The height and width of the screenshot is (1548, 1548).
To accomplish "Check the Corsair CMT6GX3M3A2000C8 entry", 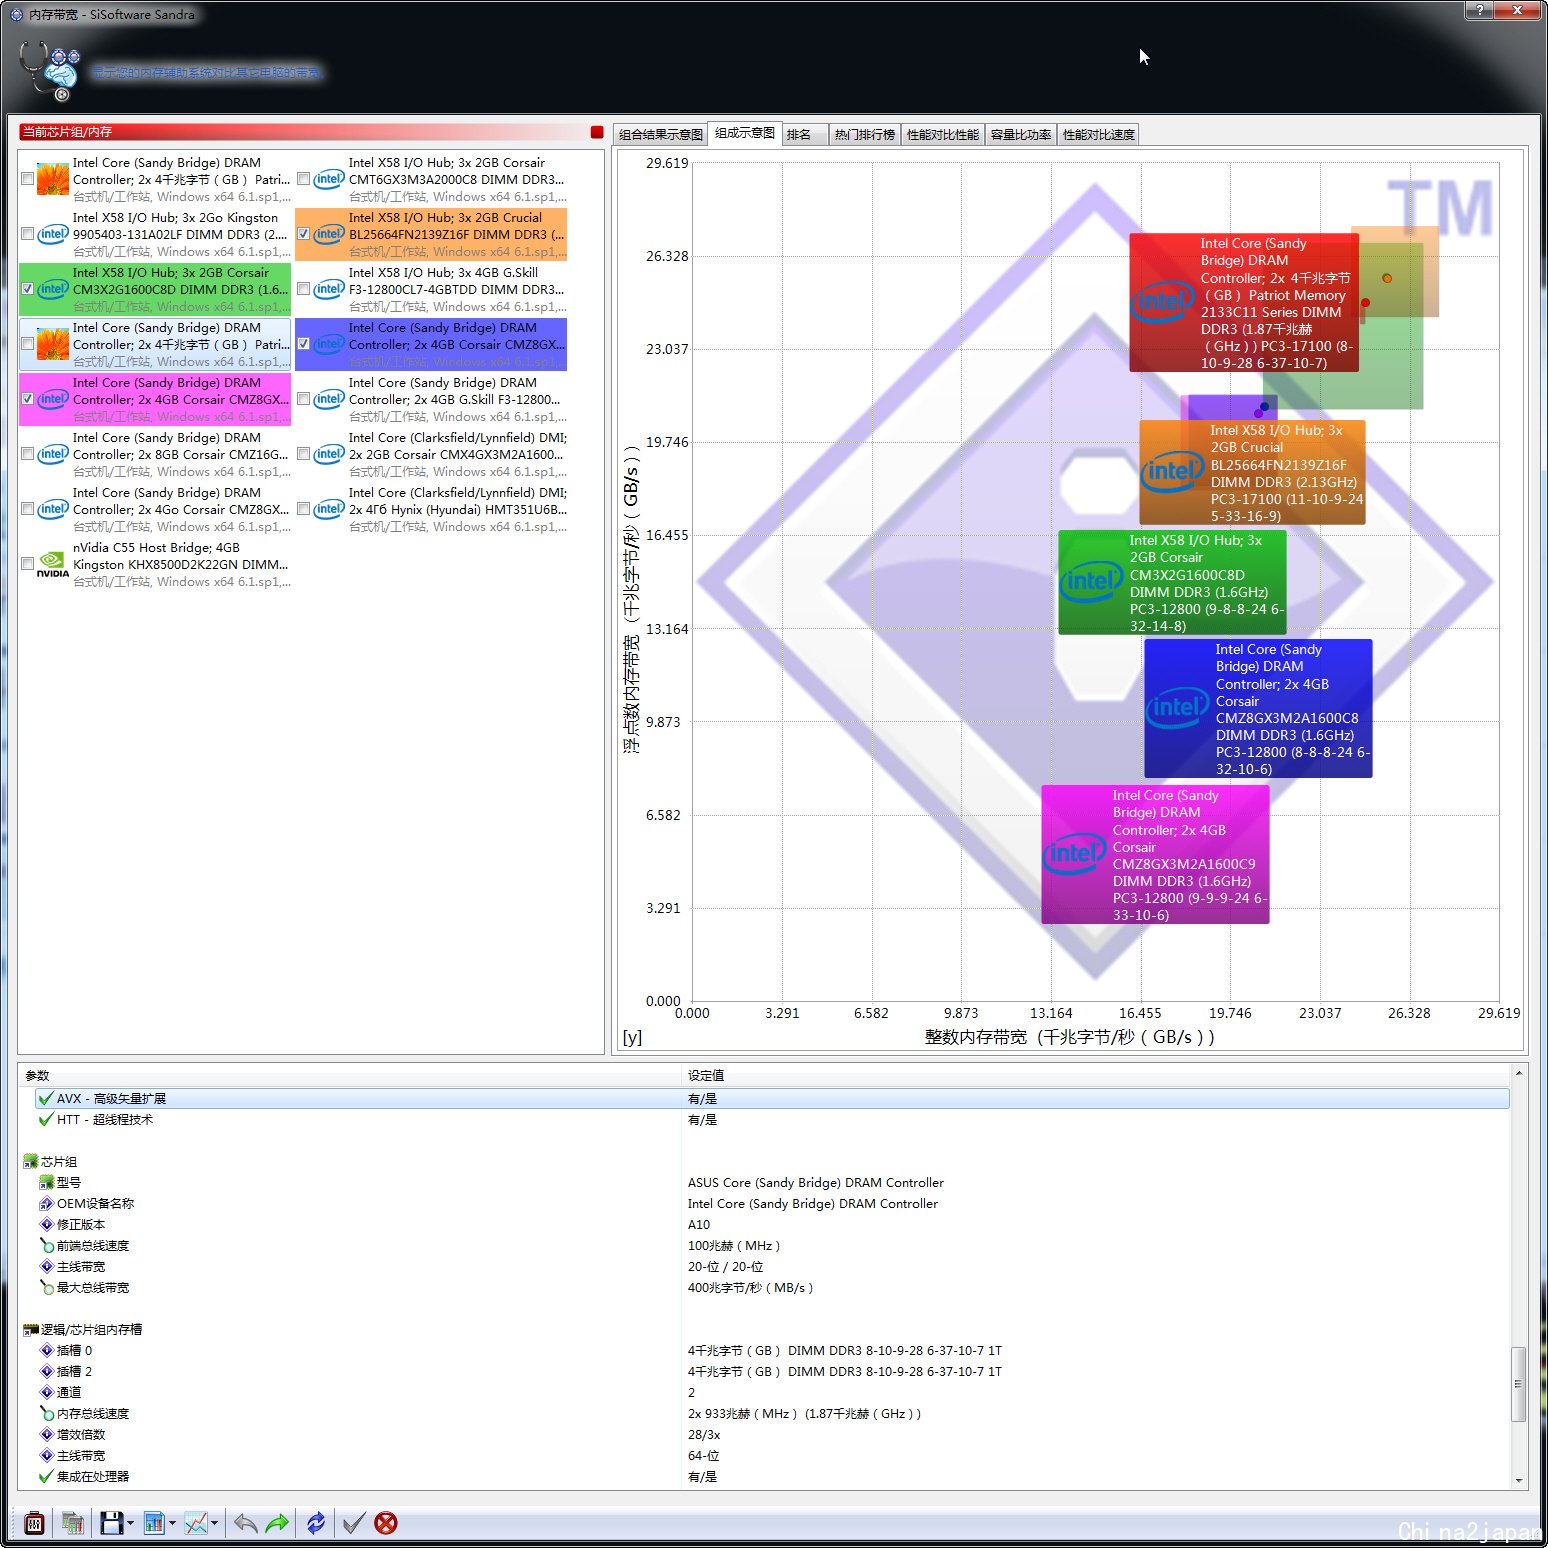I will pos(304,179).
